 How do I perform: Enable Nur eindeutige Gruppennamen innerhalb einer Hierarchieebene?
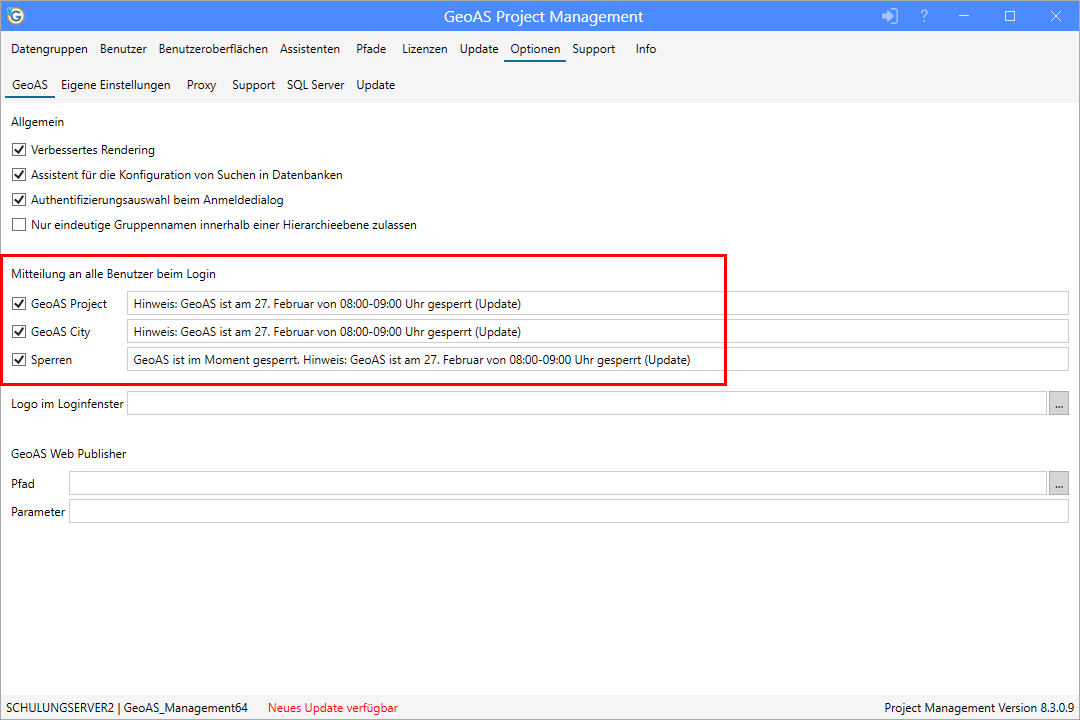pyautogui.click(x=18, y=224)
